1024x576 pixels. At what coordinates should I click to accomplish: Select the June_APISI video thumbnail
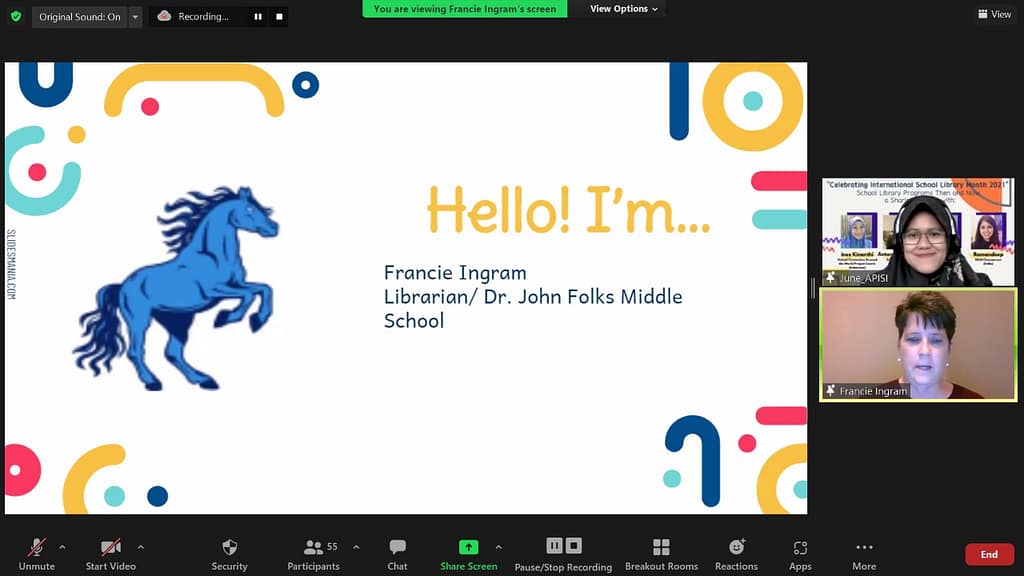917,232
